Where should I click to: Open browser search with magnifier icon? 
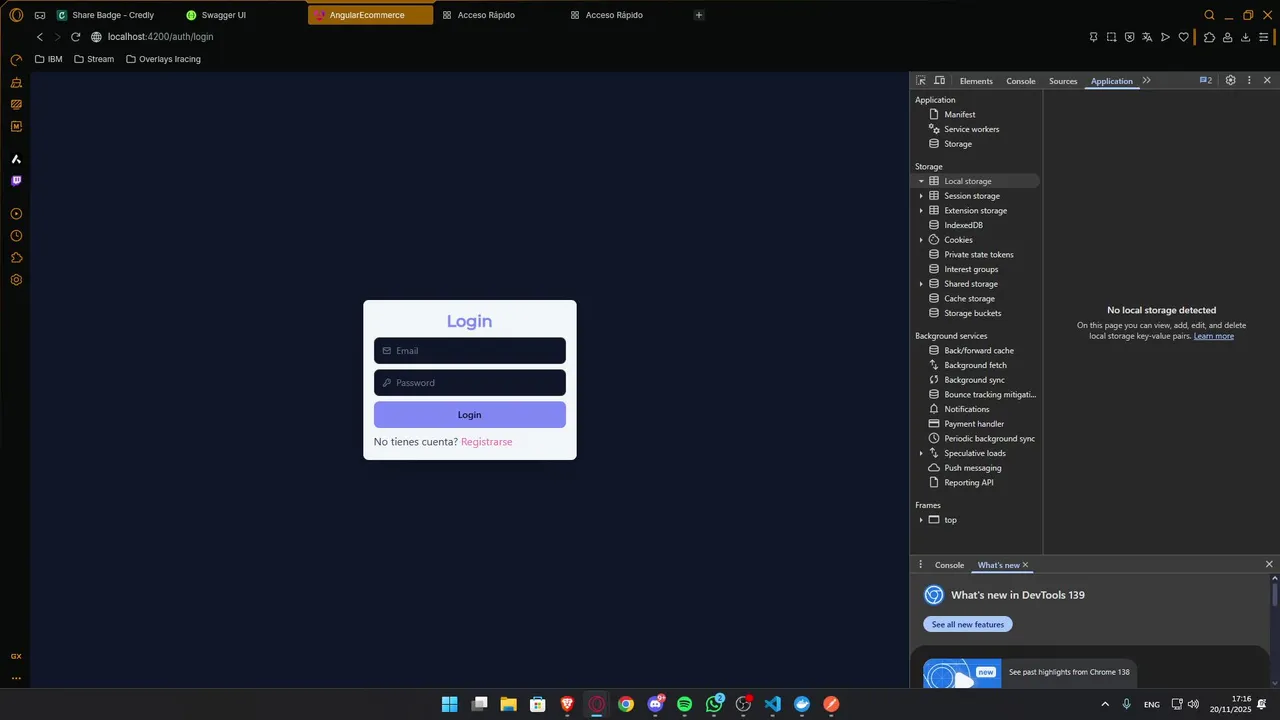[1209, 15]
